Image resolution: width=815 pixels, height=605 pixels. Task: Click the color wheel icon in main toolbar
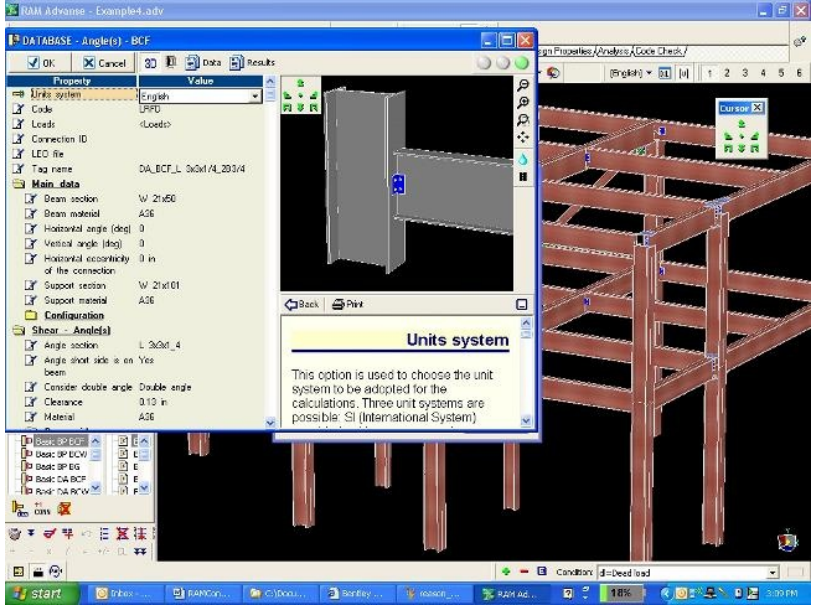coord(553,73)
